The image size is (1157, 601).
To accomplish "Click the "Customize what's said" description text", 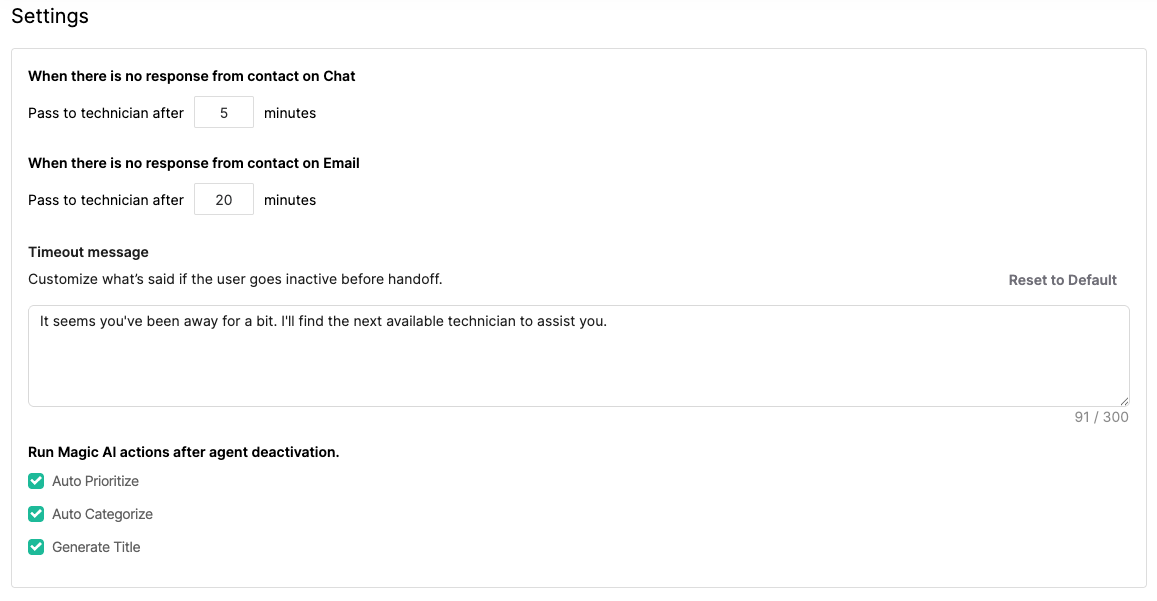I will pyautogui.click(x=235, y=279).
